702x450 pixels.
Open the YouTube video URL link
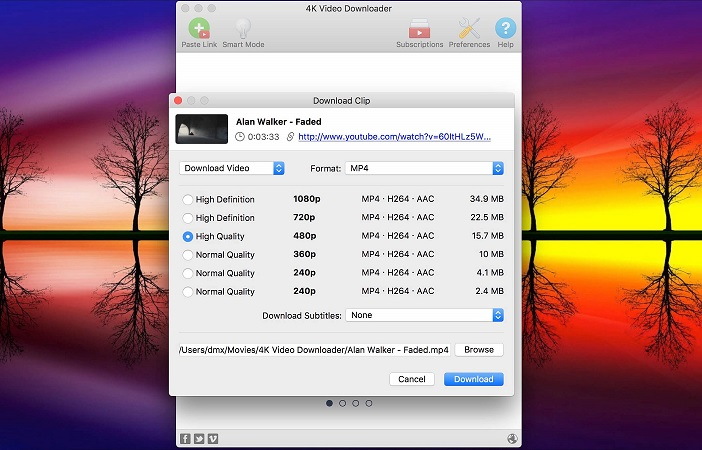click(x=394, y=137)
